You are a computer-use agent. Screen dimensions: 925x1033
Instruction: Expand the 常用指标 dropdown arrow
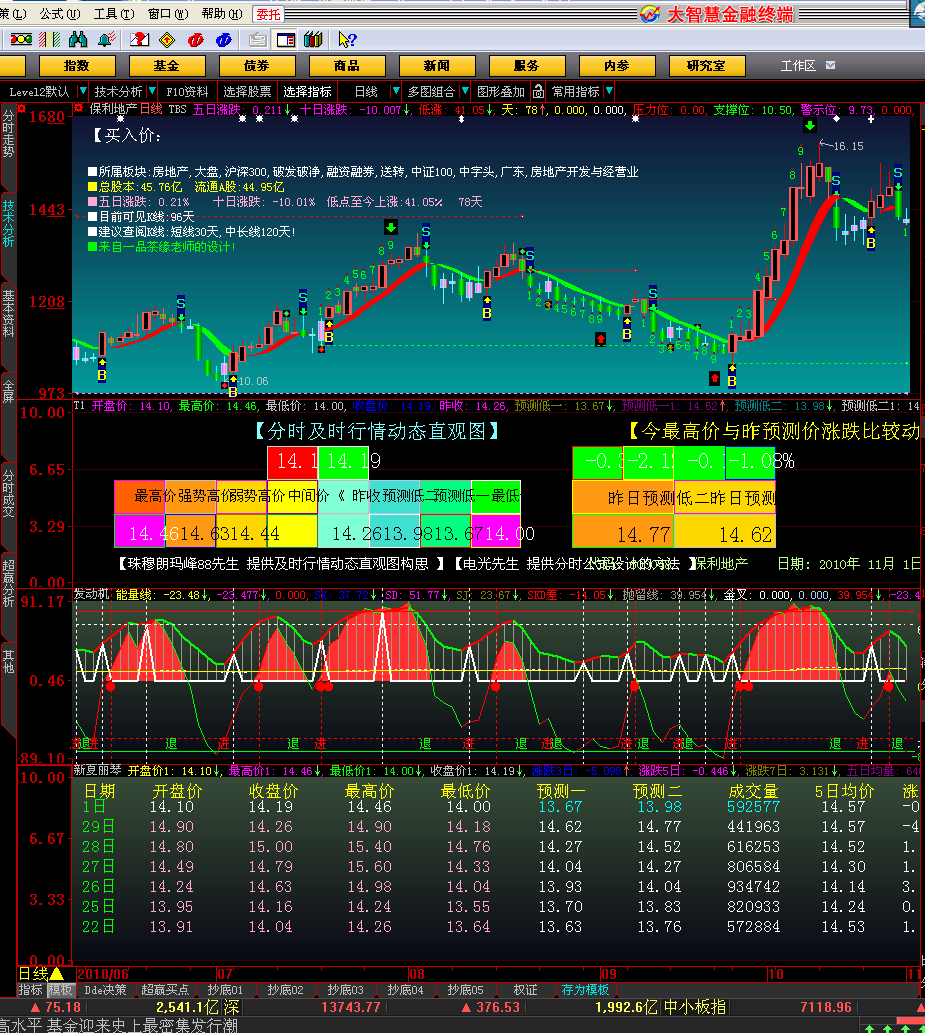coord(609,91)
